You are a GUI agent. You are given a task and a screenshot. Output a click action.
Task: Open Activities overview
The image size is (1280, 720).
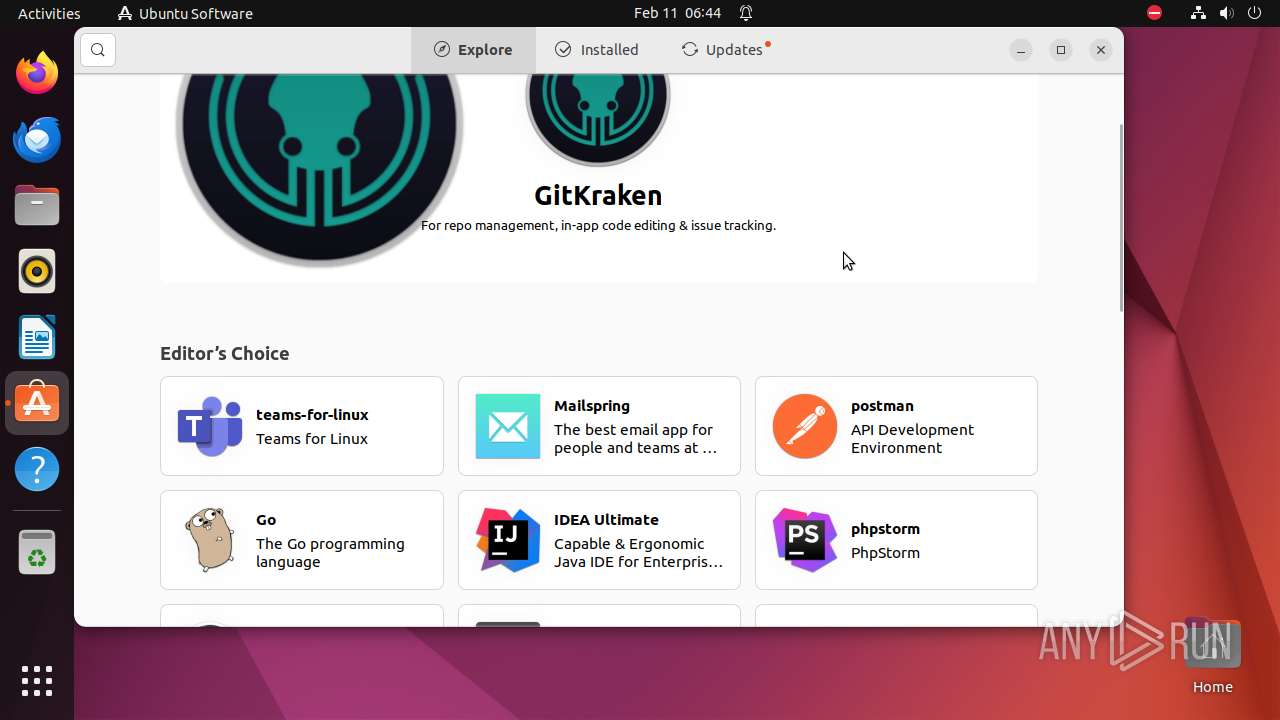(x=49, y=13)
